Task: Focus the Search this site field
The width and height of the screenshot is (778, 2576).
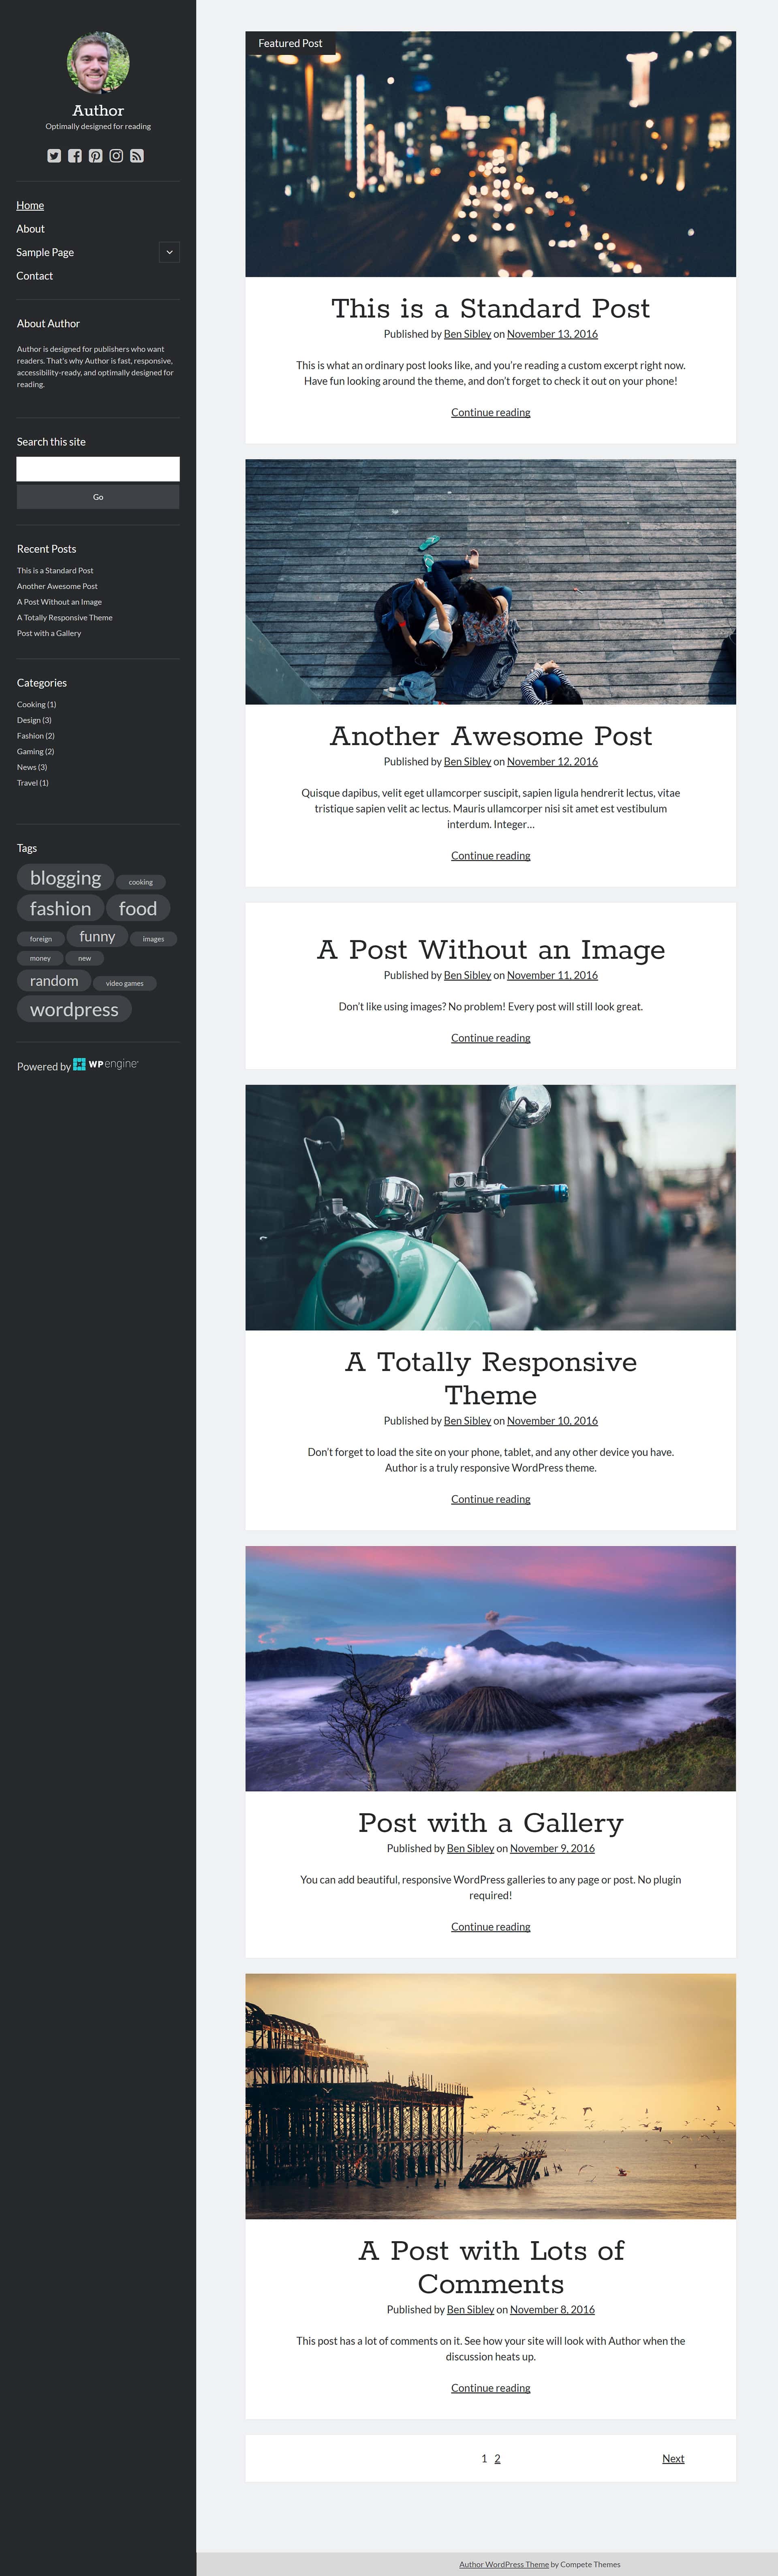Action: [98, 469]
